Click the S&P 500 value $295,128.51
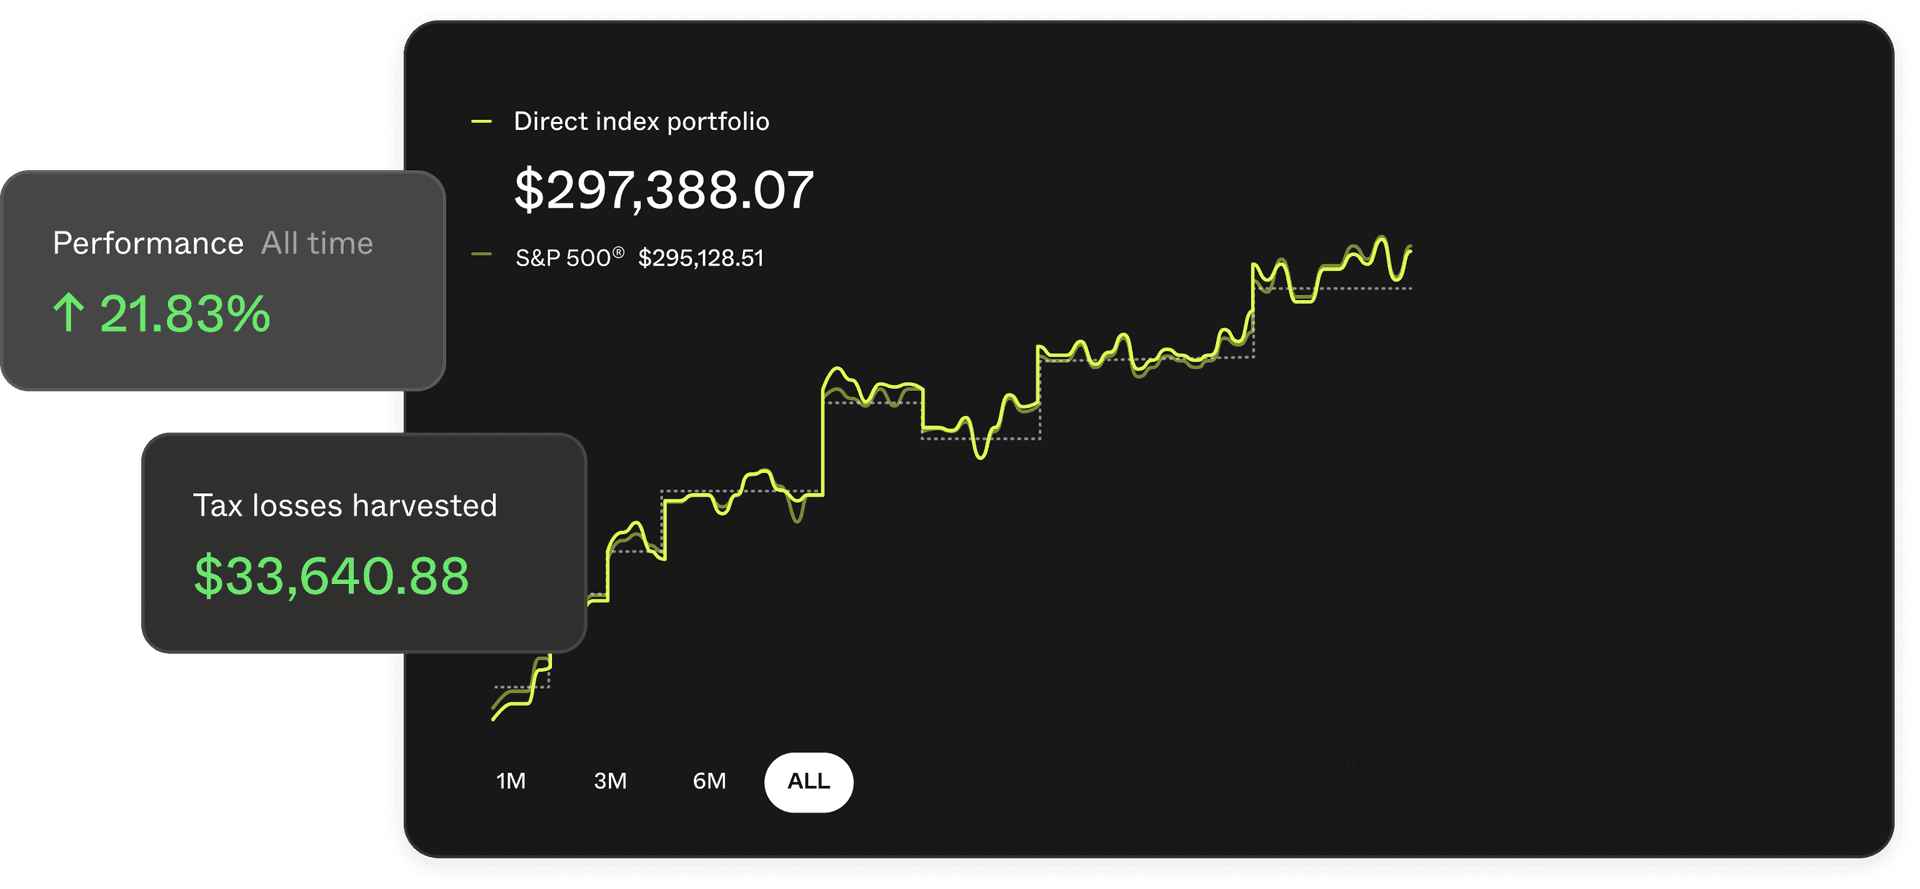 [701, 258]
